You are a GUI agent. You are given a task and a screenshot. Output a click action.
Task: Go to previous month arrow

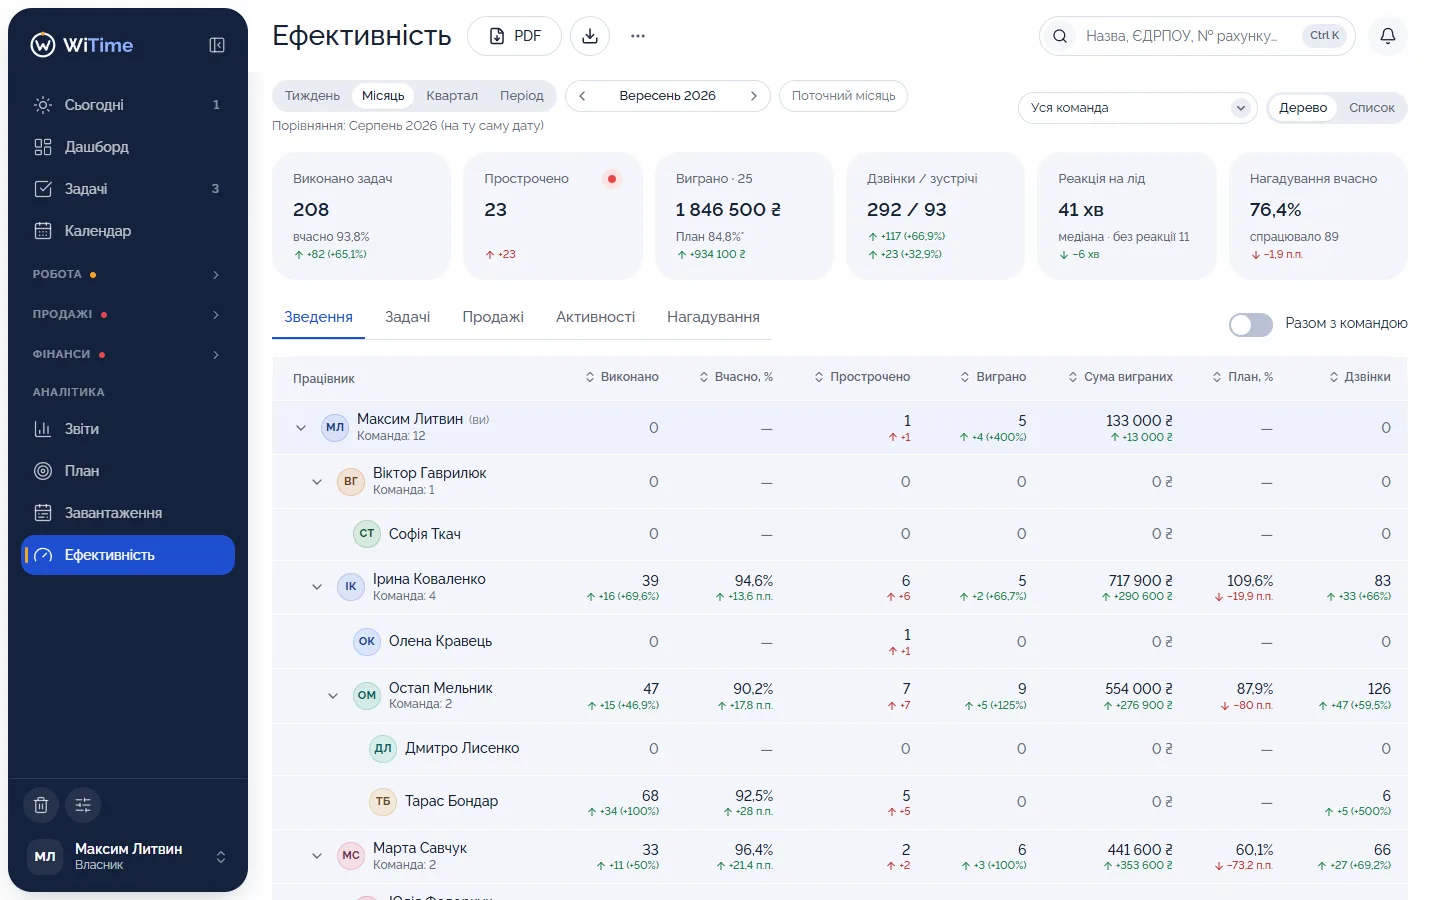582,96
